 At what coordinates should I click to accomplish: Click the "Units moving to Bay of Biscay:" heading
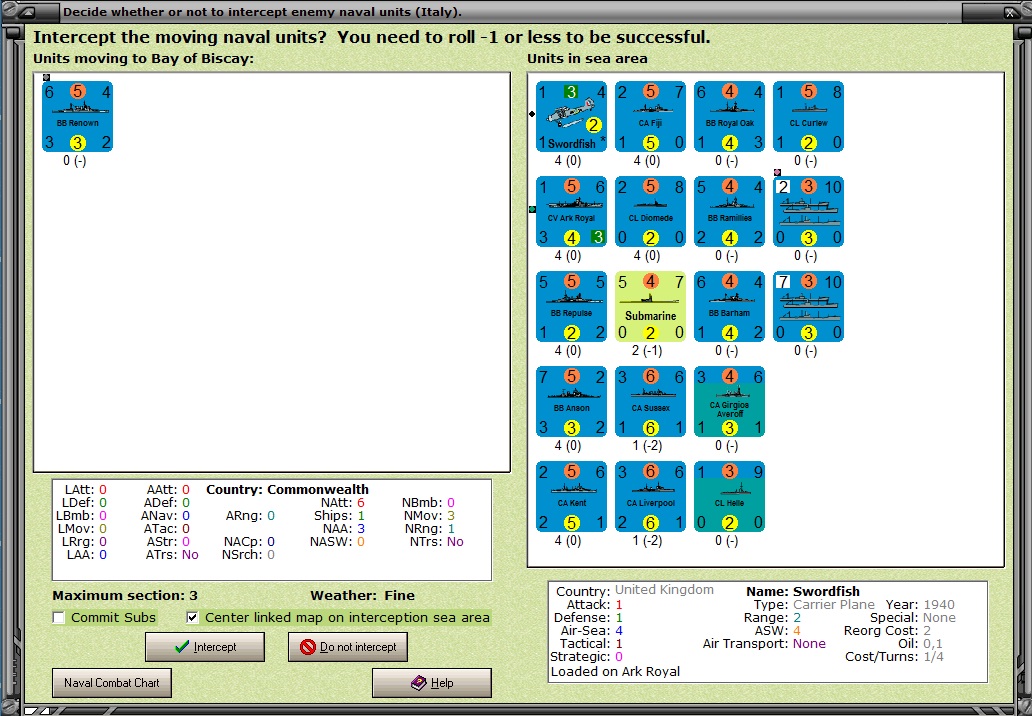click(143, 59)
